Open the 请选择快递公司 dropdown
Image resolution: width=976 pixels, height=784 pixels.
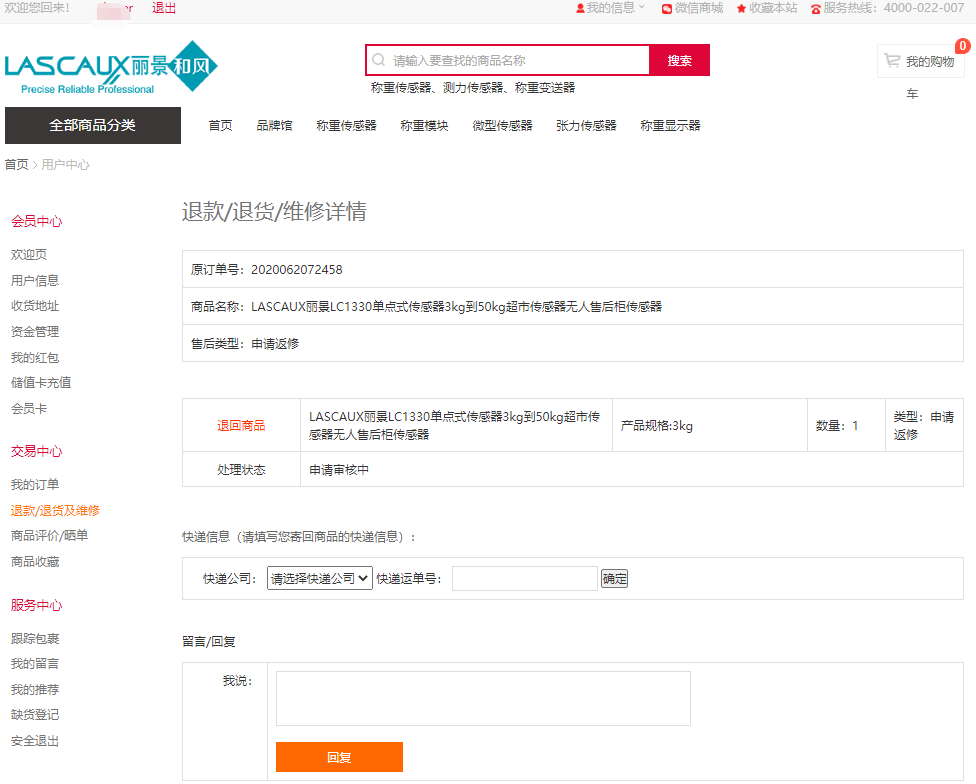(x=320, y=578)
